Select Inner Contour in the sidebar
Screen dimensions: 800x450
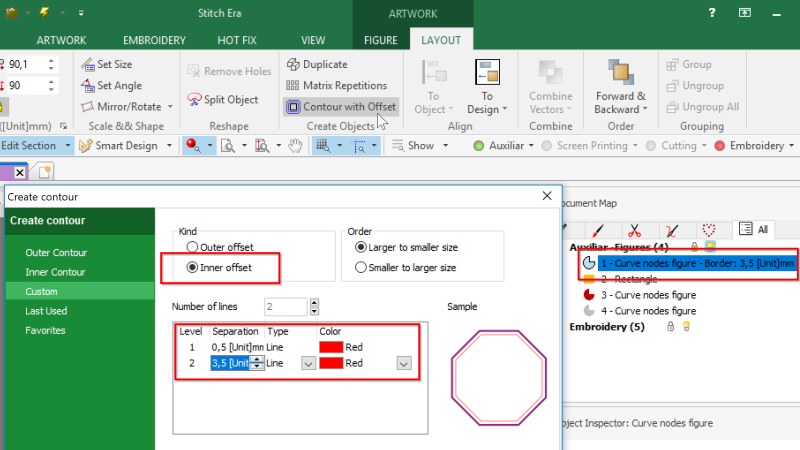coord(56,272)
